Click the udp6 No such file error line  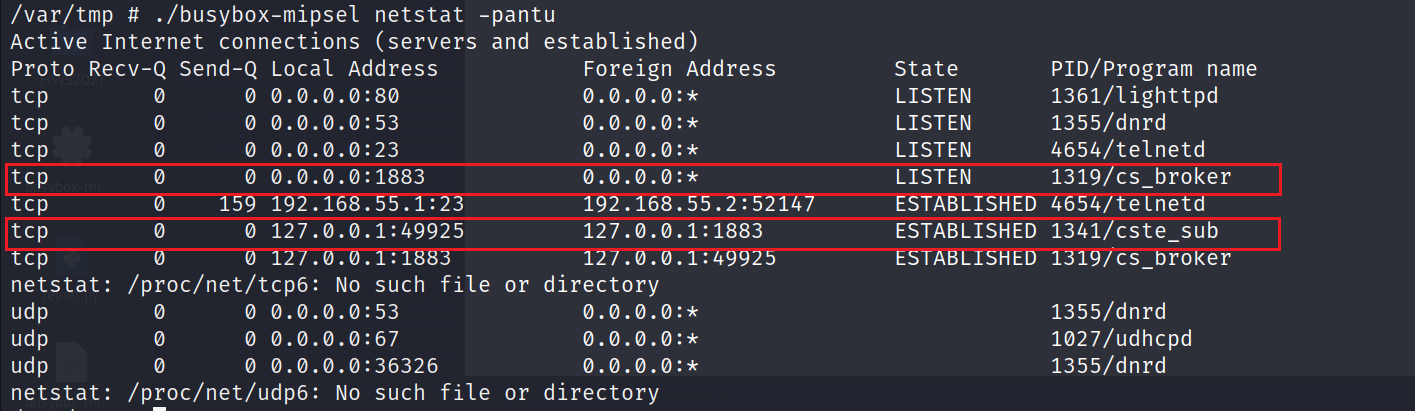coord(335,393)
